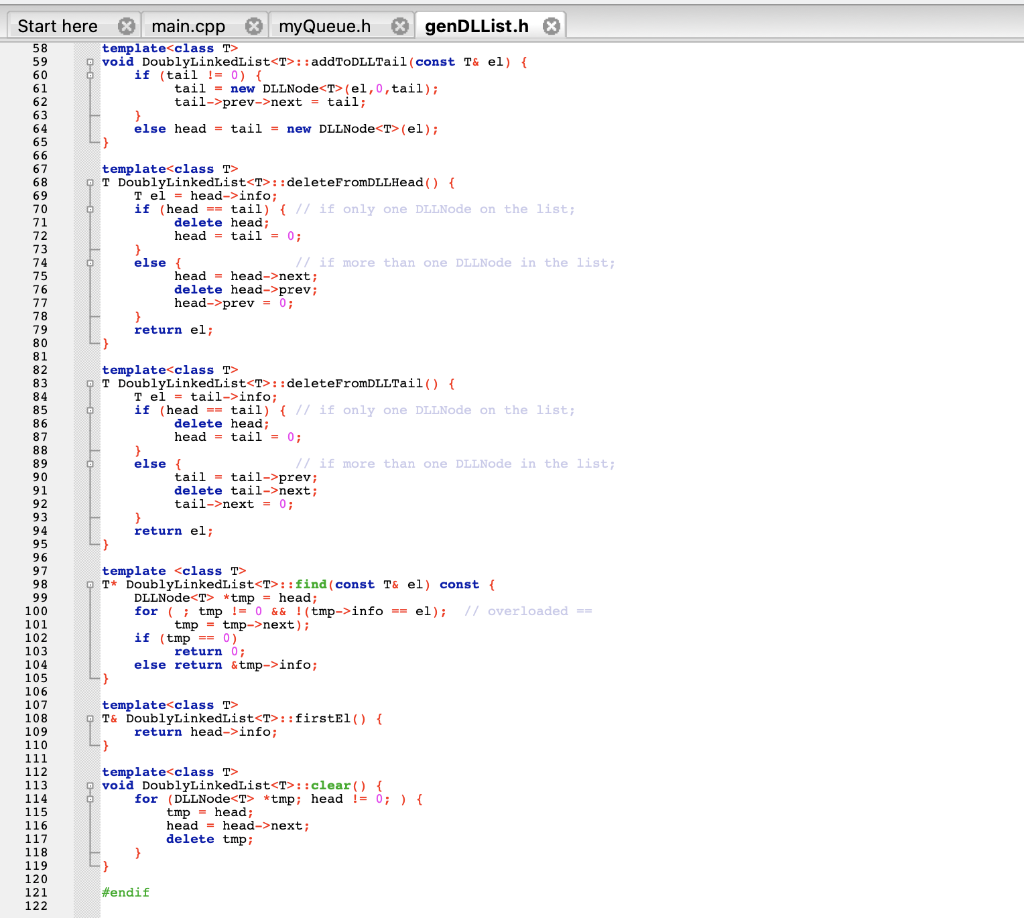Close the myQueue.h tab via its X icon
The image size is (1024, 918).
click(399, 25)
